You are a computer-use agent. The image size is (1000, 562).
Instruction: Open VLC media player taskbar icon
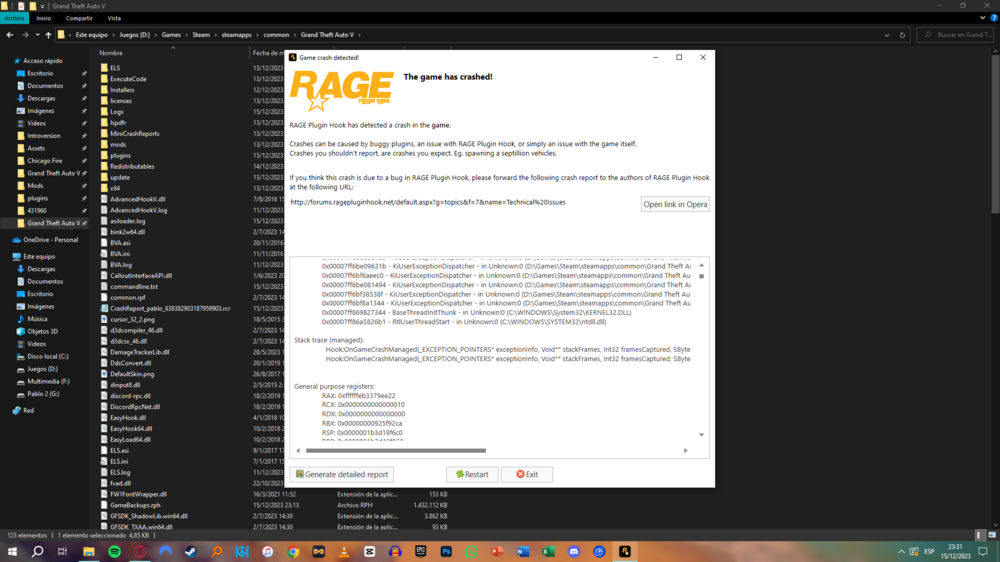344,551
